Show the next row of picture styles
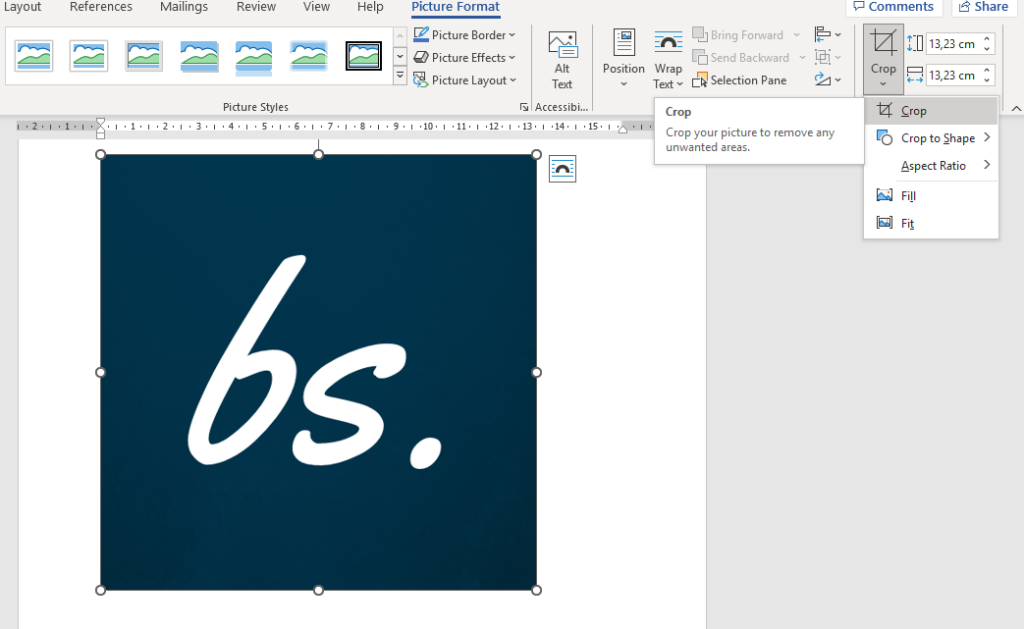Screen dimensions: 1024x629 [400, 57]
